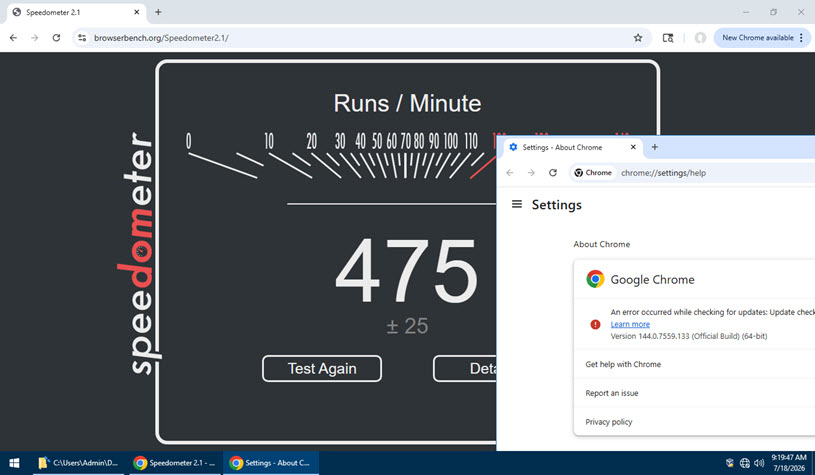The width and height of the screenshot is (815, 475).
Task: Click the Google Chrome heading in About card
Action: pos(652,280)
